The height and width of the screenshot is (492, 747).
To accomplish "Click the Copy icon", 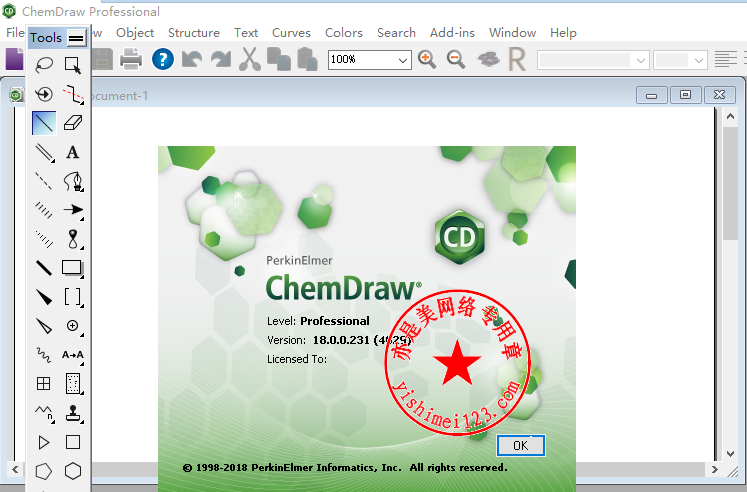I will click(279, 60).
